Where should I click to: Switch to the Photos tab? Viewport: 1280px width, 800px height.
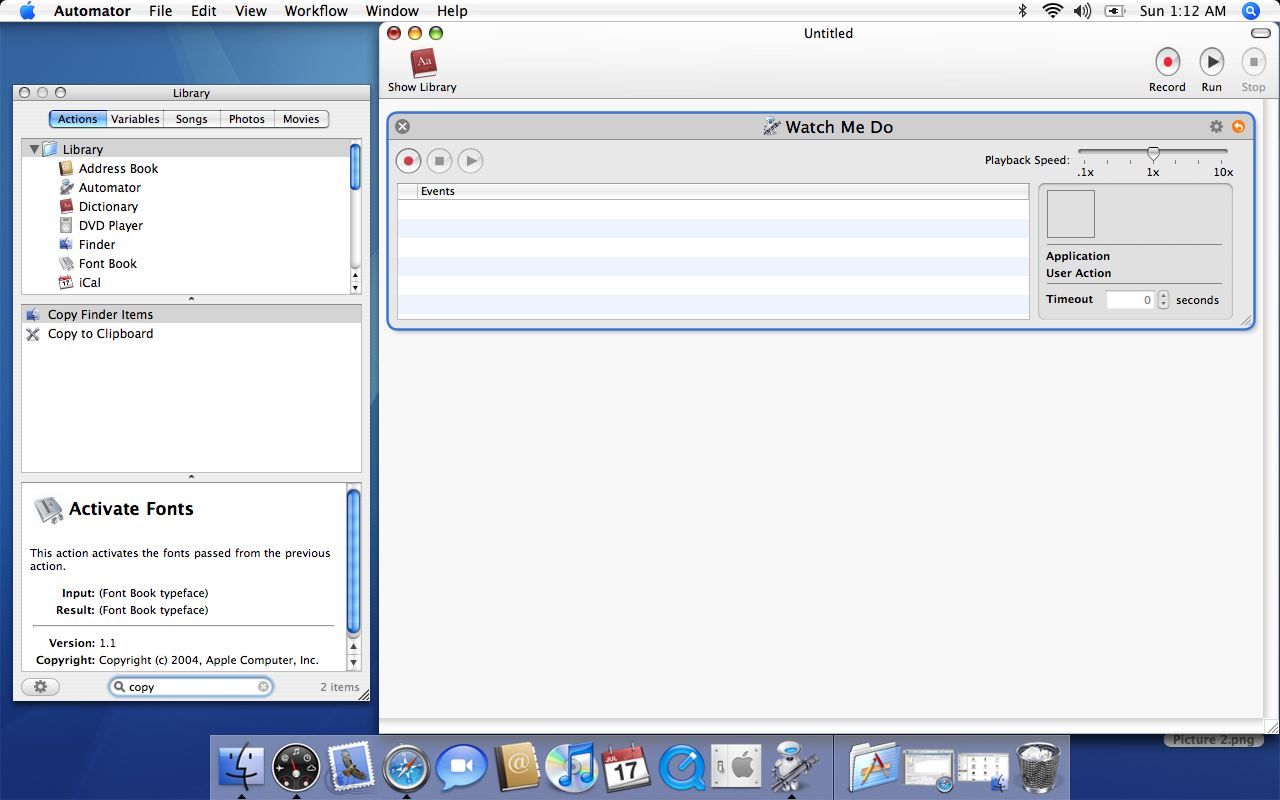coord(246,119)
